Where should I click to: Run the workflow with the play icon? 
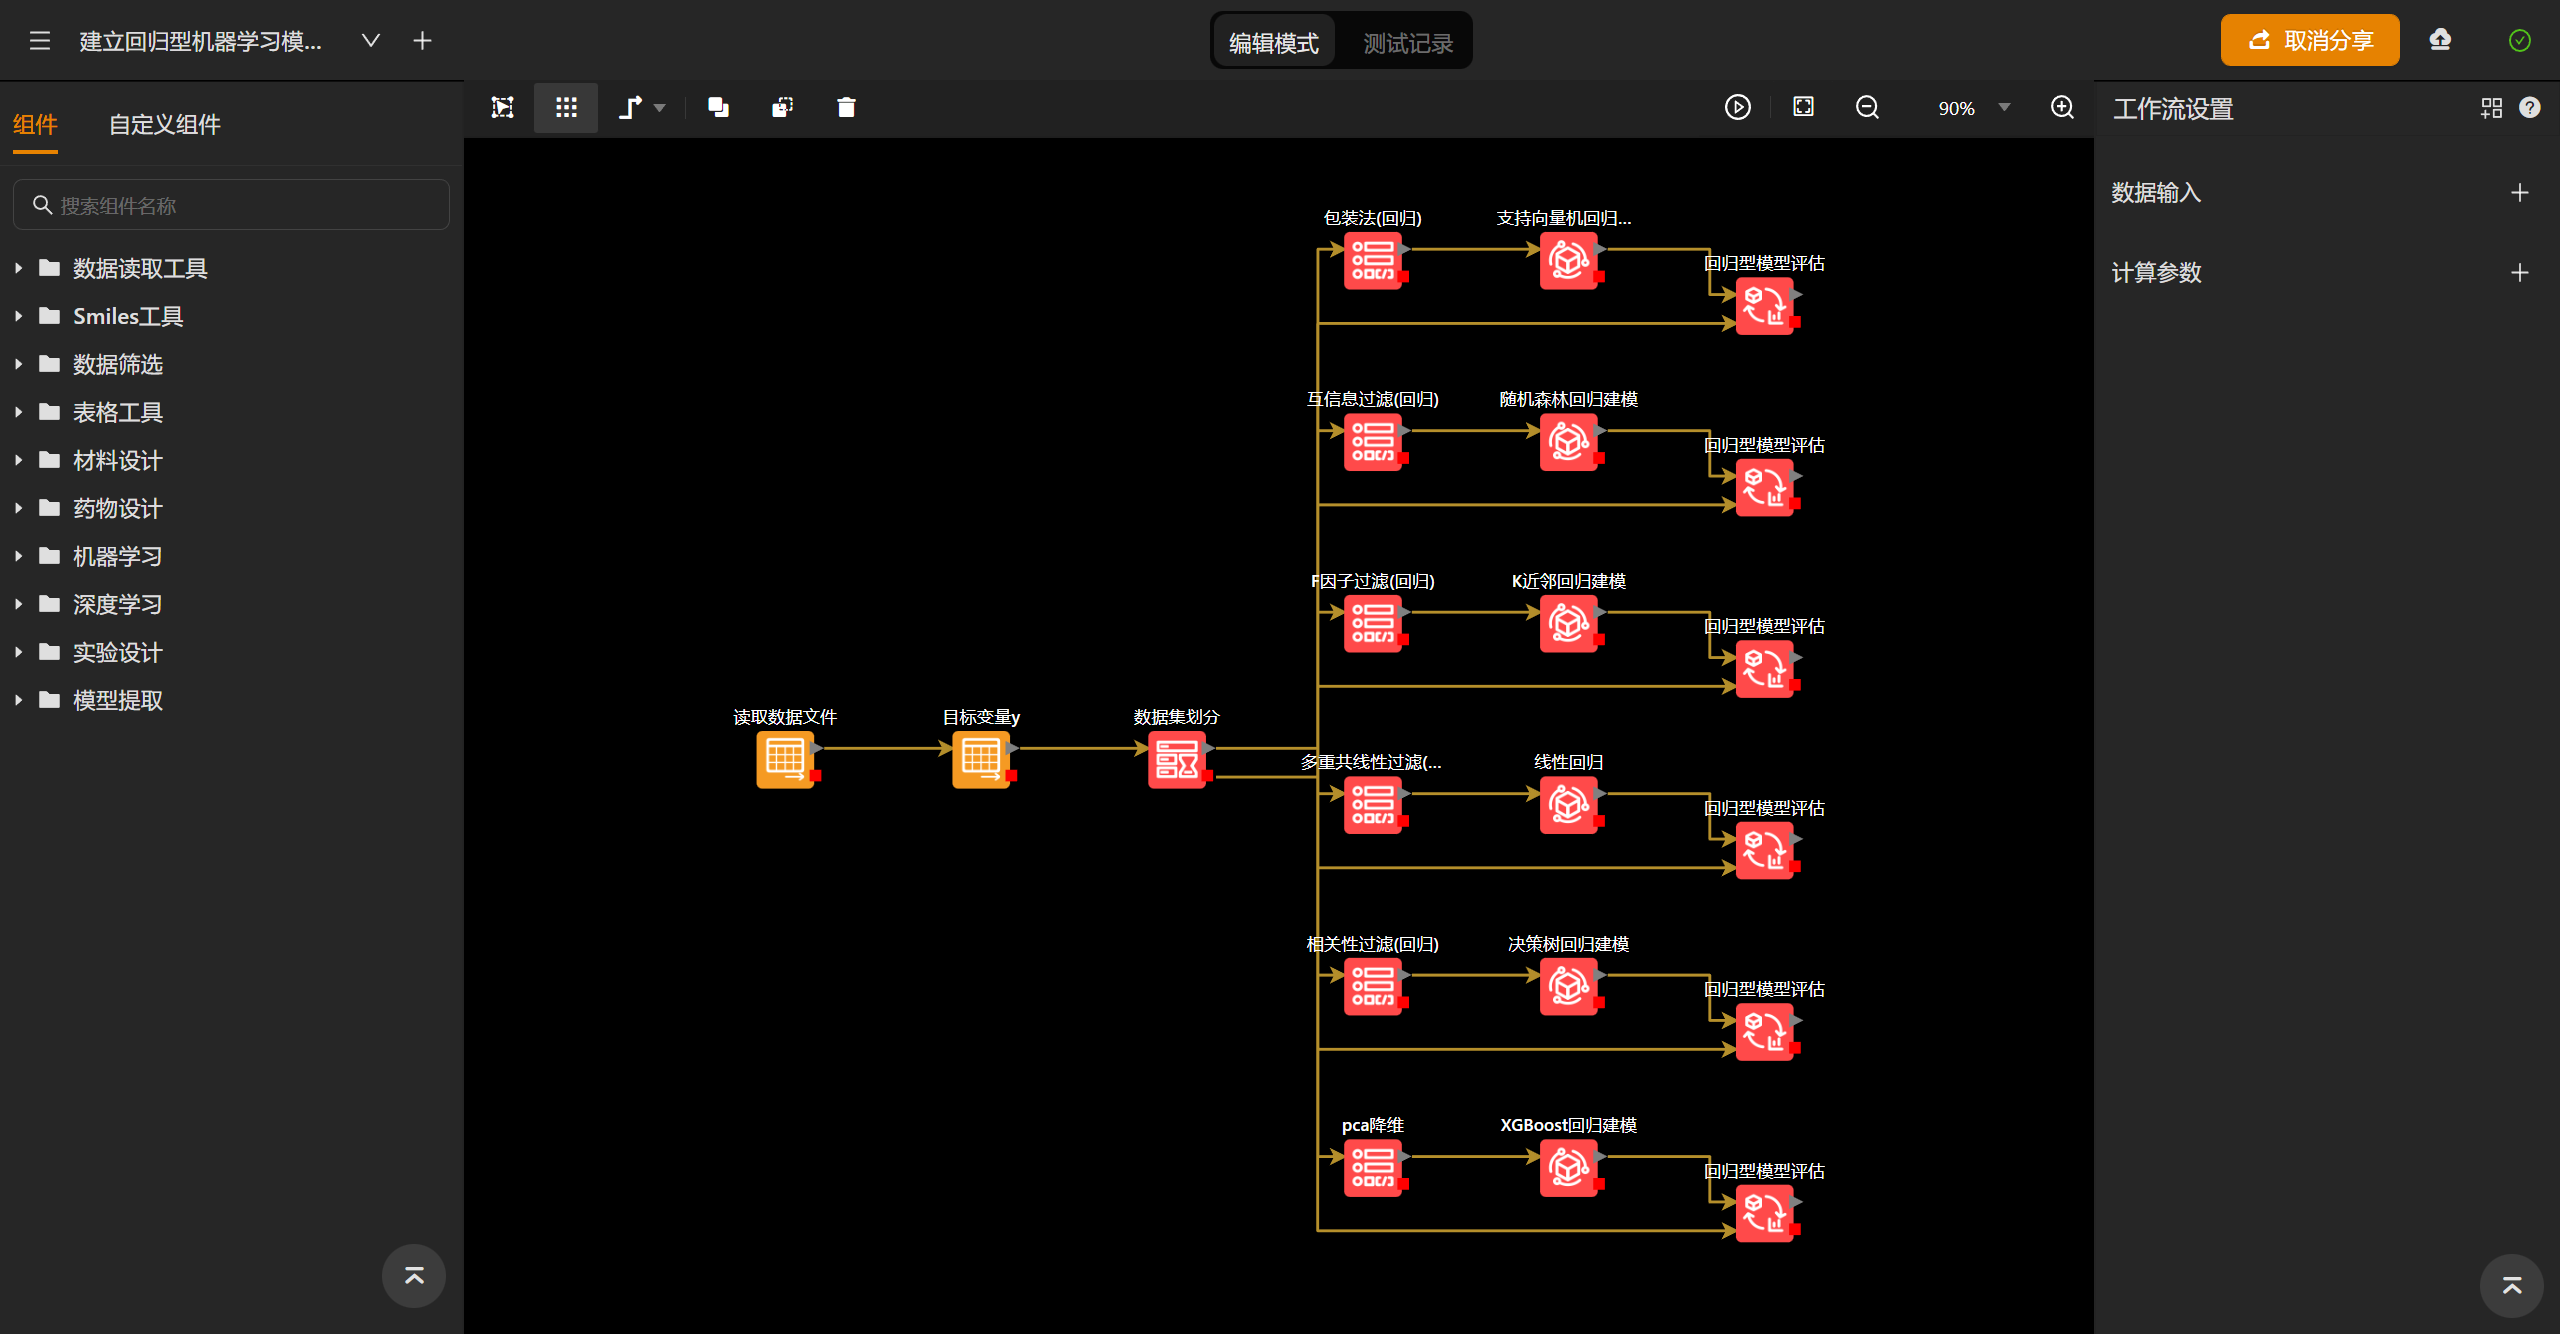tap(1738, 107)
